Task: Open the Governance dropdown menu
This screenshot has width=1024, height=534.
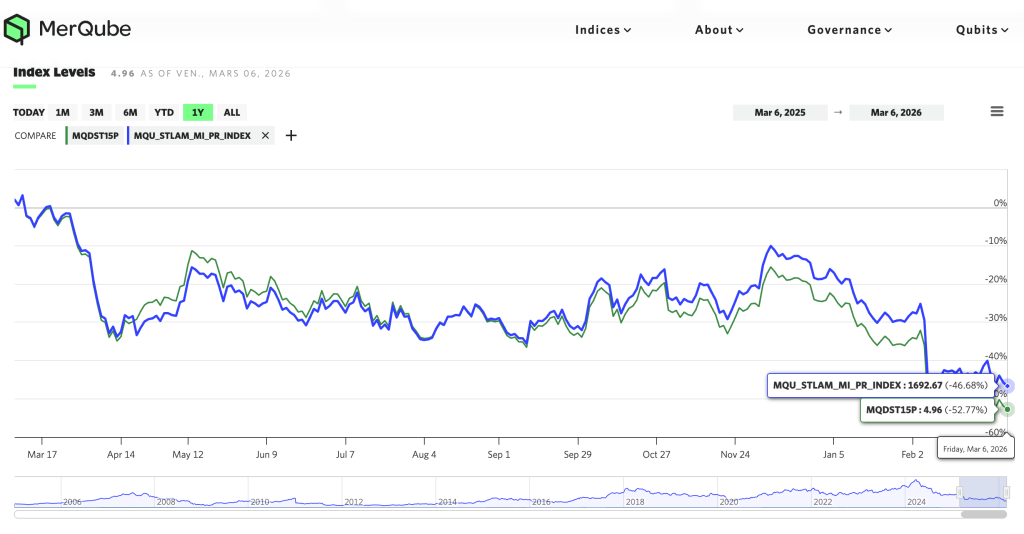Action: [x=850, y=30]
